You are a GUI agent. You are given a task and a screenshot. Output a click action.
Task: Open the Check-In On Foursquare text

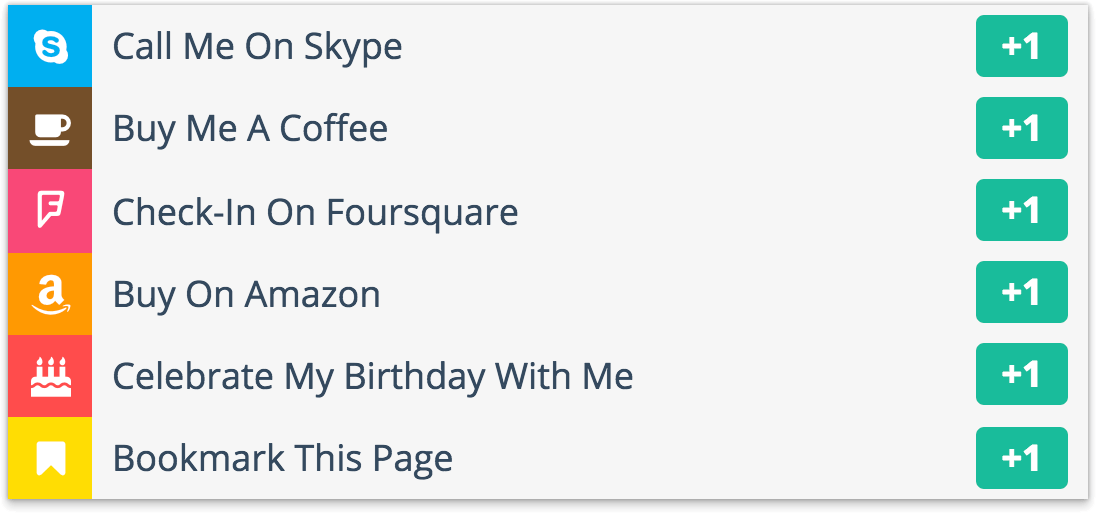[315, 212]
